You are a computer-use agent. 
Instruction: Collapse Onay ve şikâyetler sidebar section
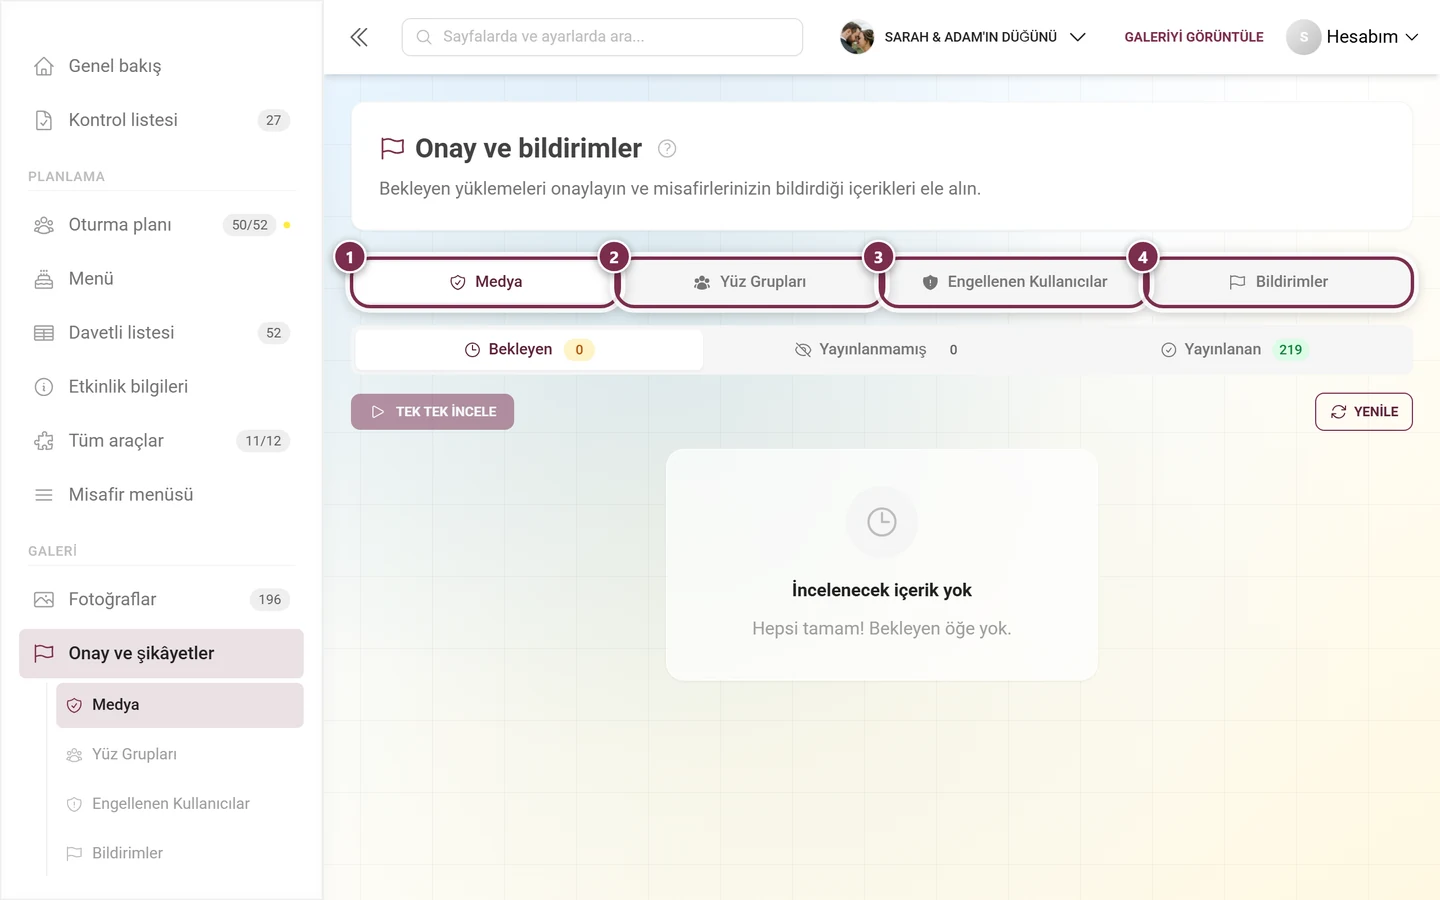[x=161, y=654]
